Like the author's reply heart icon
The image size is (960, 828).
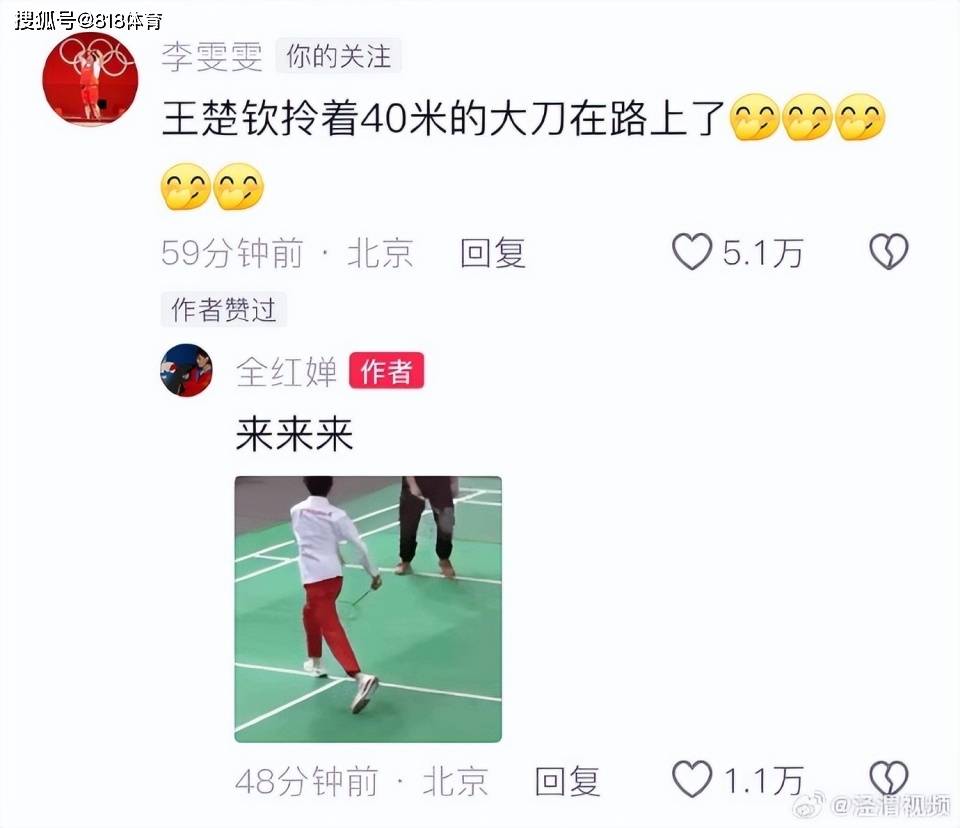(692, 779)
